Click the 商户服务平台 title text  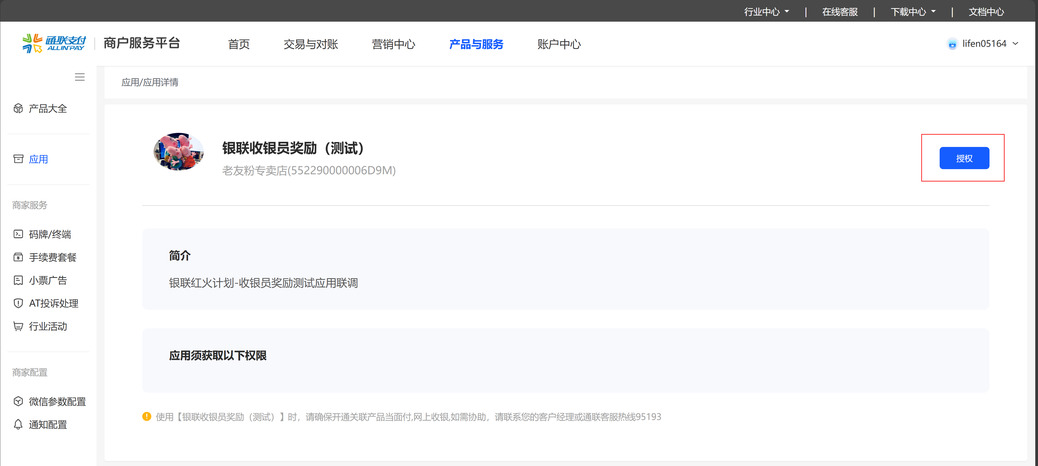click(142, 44)
